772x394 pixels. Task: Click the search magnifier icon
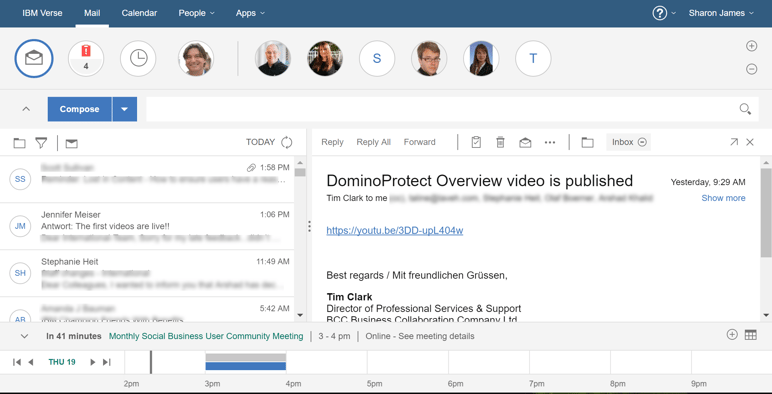(745, 109)
